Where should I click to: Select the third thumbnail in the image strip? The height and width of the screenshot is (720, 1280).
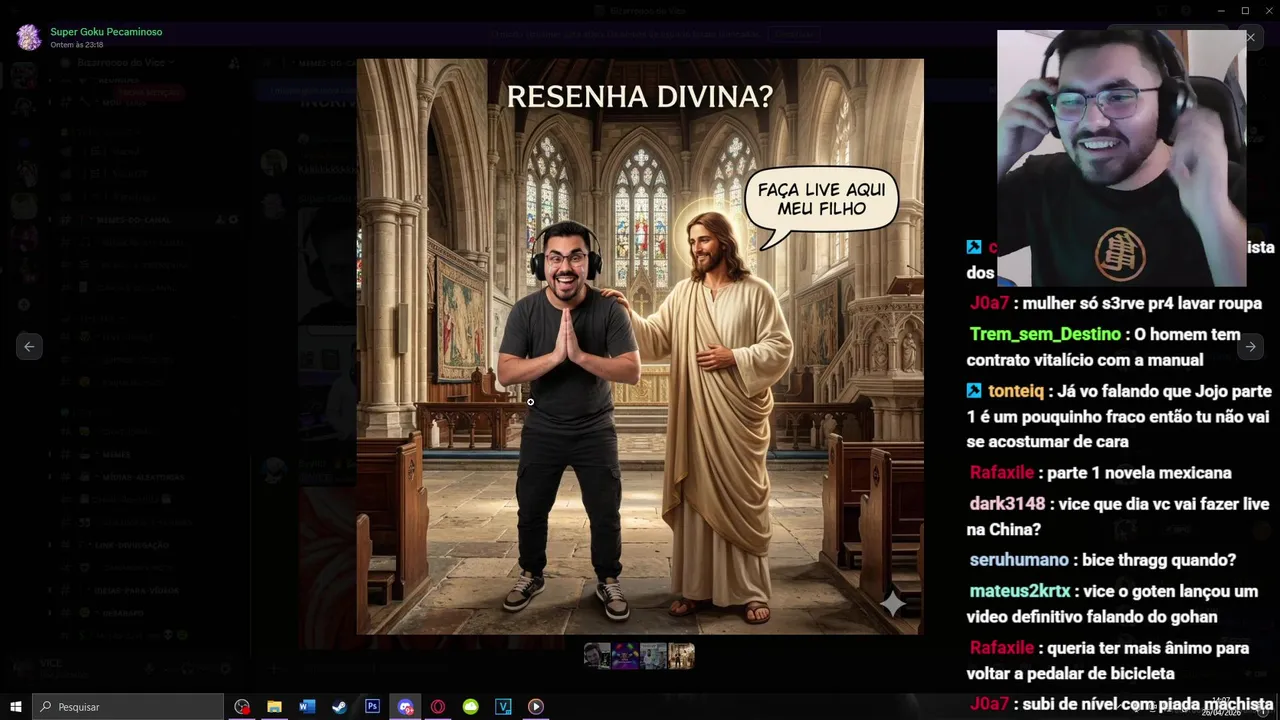tap(653, 656)
